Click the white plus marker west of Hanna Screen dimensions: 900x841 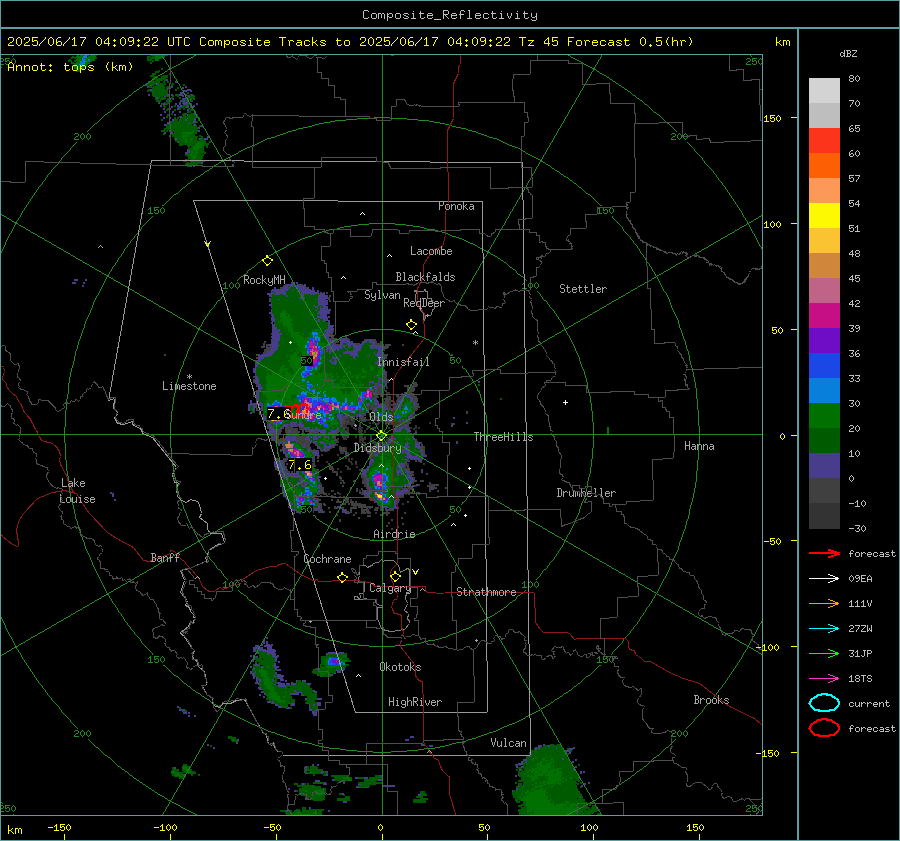coord(565,402)
